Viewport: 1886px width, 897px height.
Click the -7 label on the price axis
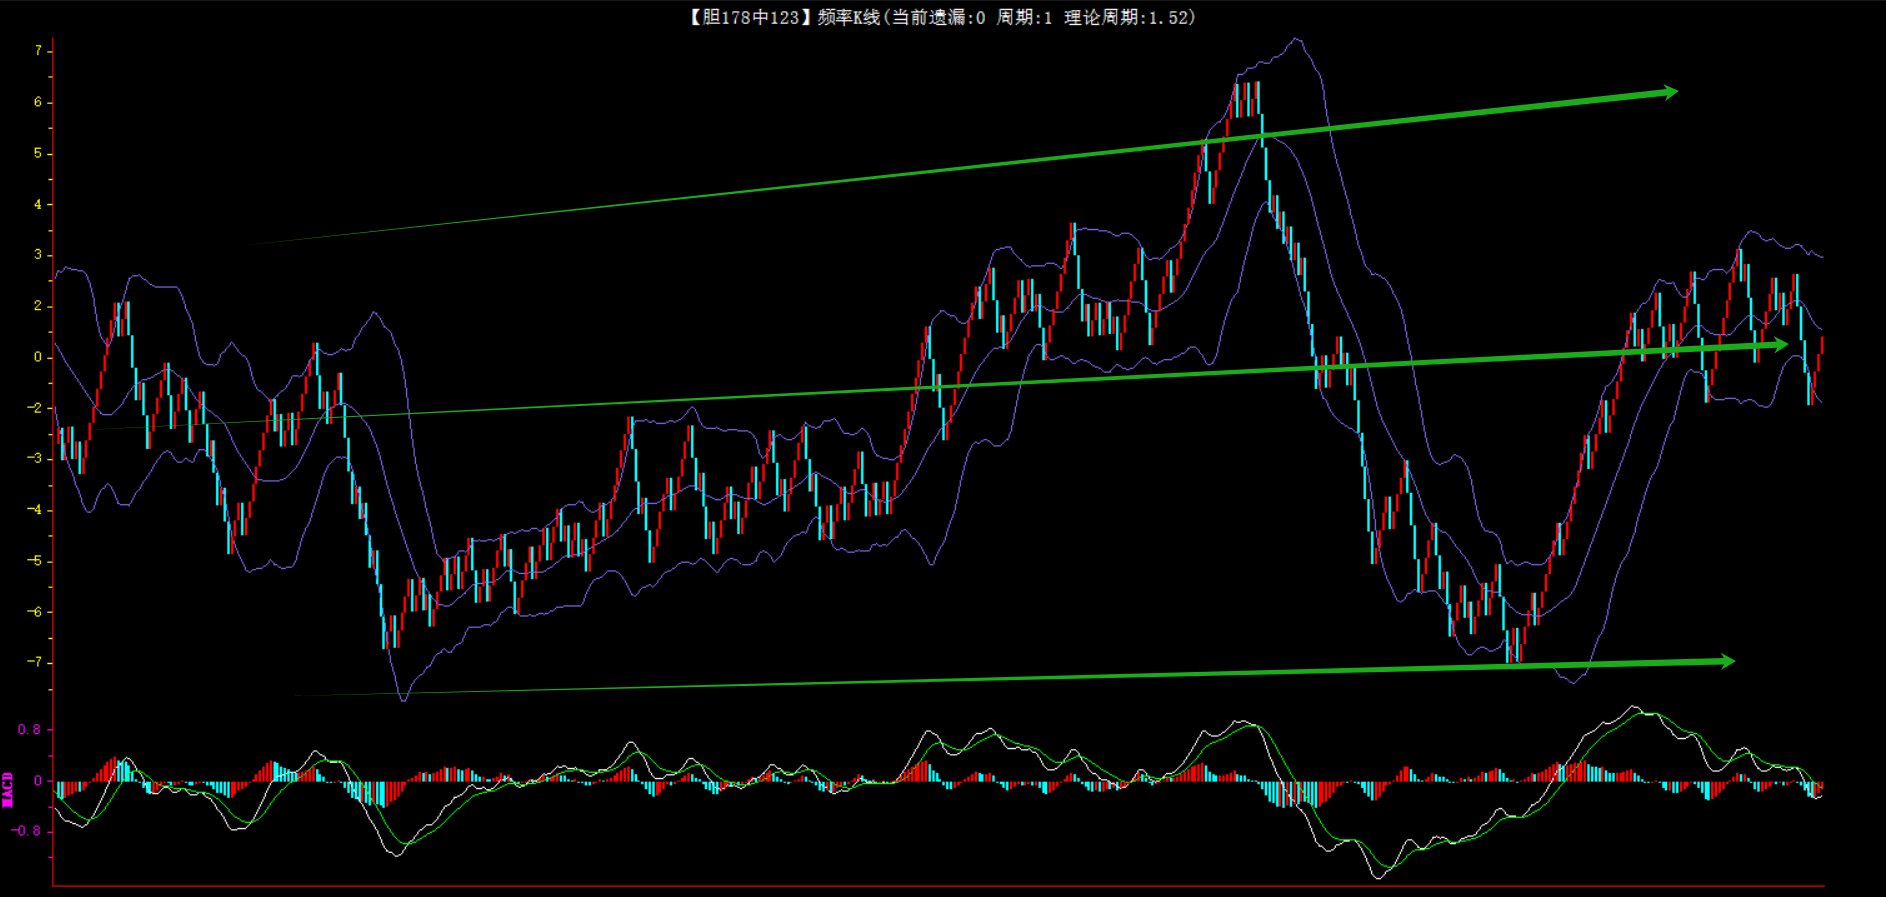point(35,663)
